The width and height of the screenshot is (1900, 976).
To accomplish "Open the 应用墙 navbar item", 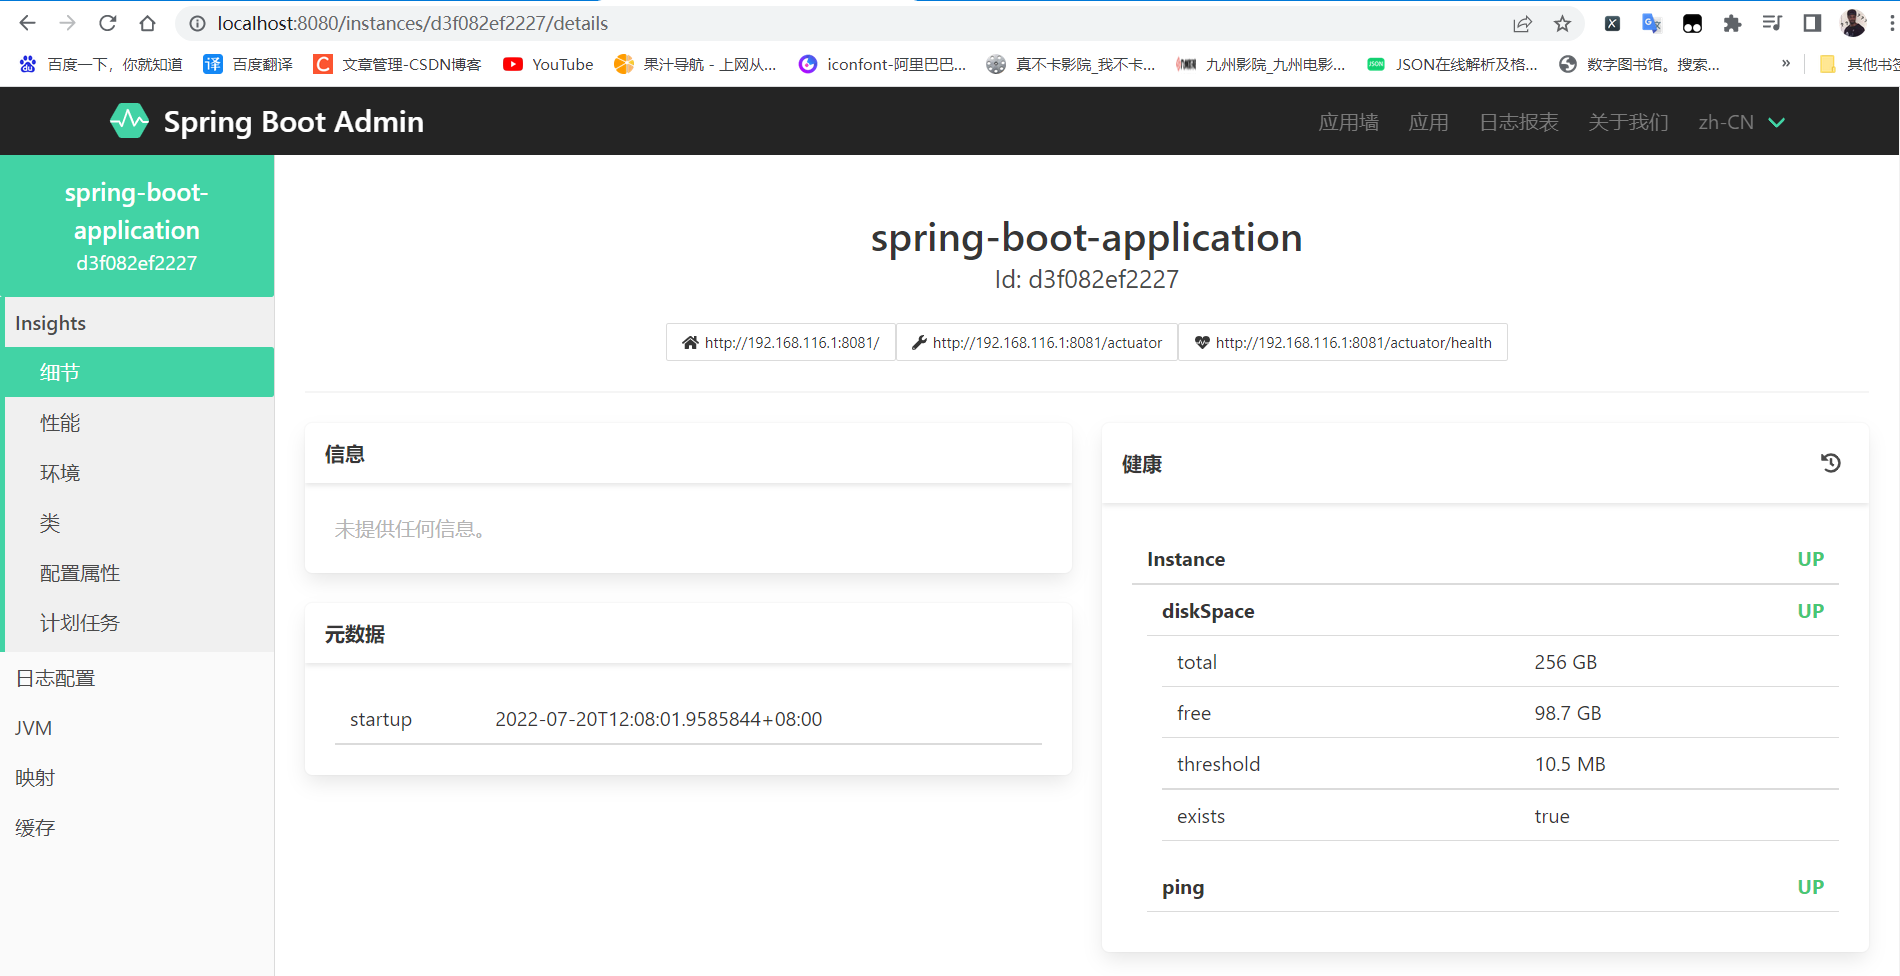I will coord(1348,122).
